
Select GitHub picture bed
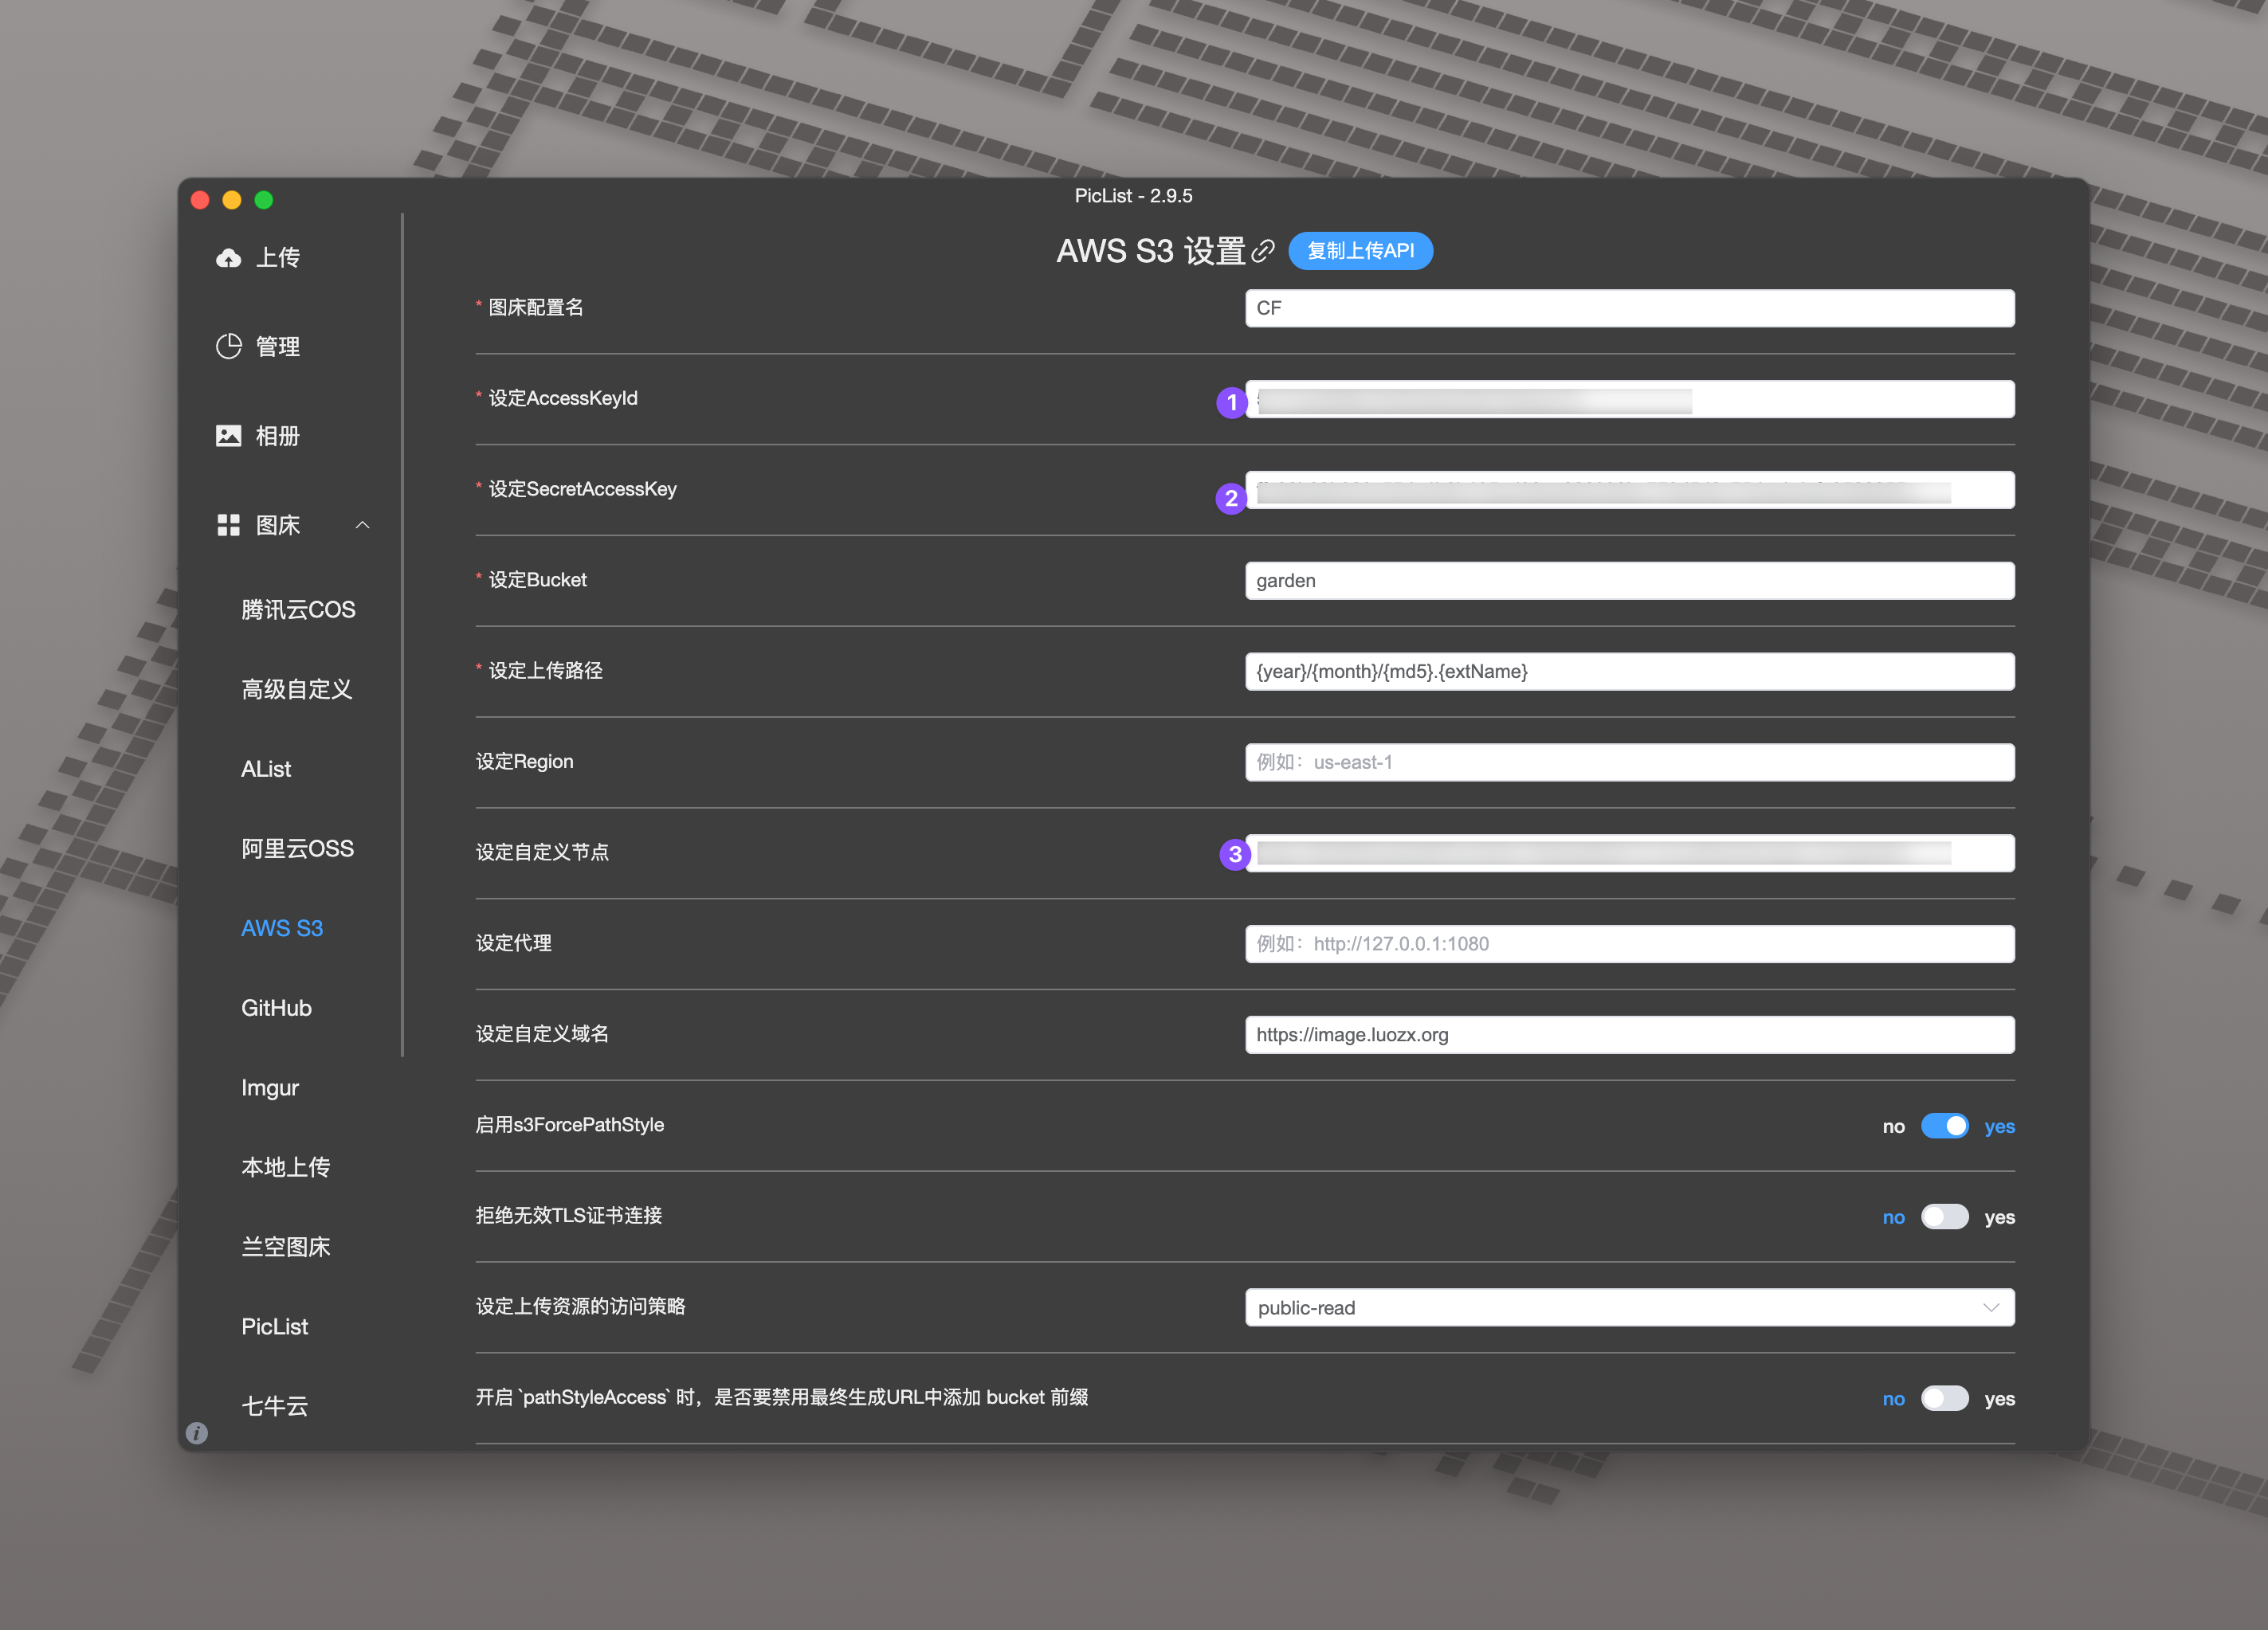(x=276, y=1008)
